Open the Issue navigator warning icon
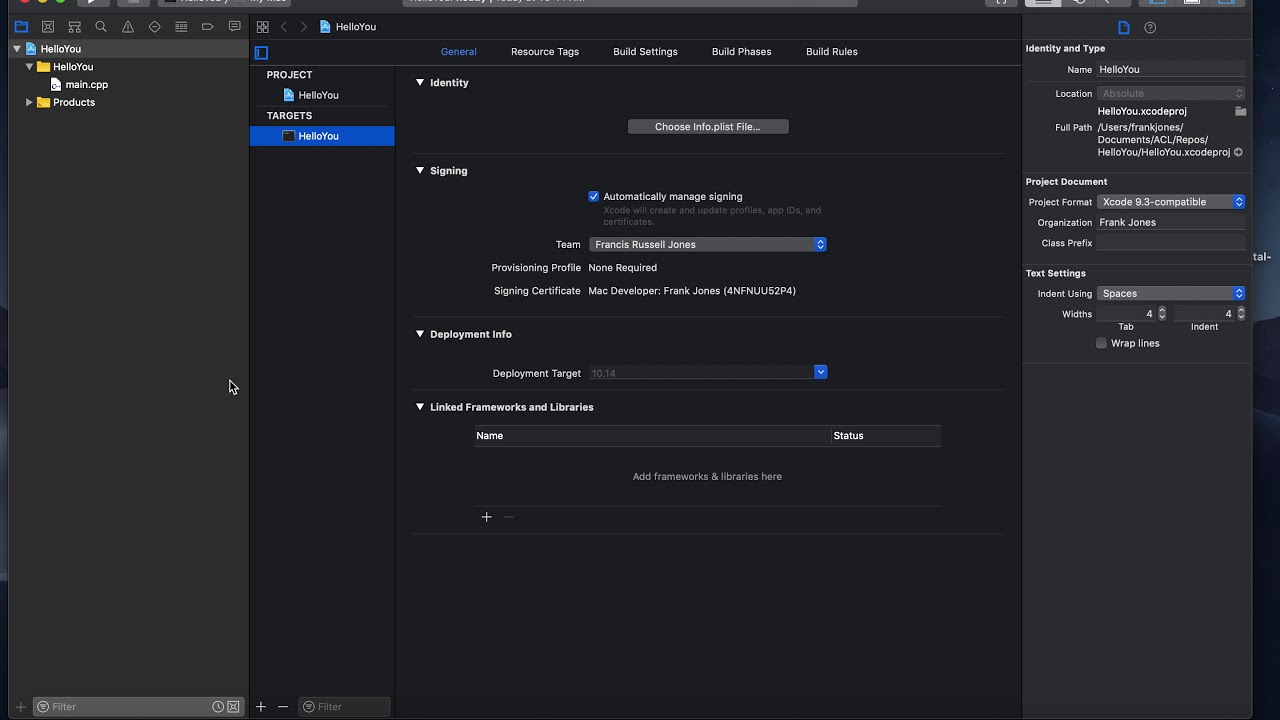1280x720 pixels. pos(128,27)
